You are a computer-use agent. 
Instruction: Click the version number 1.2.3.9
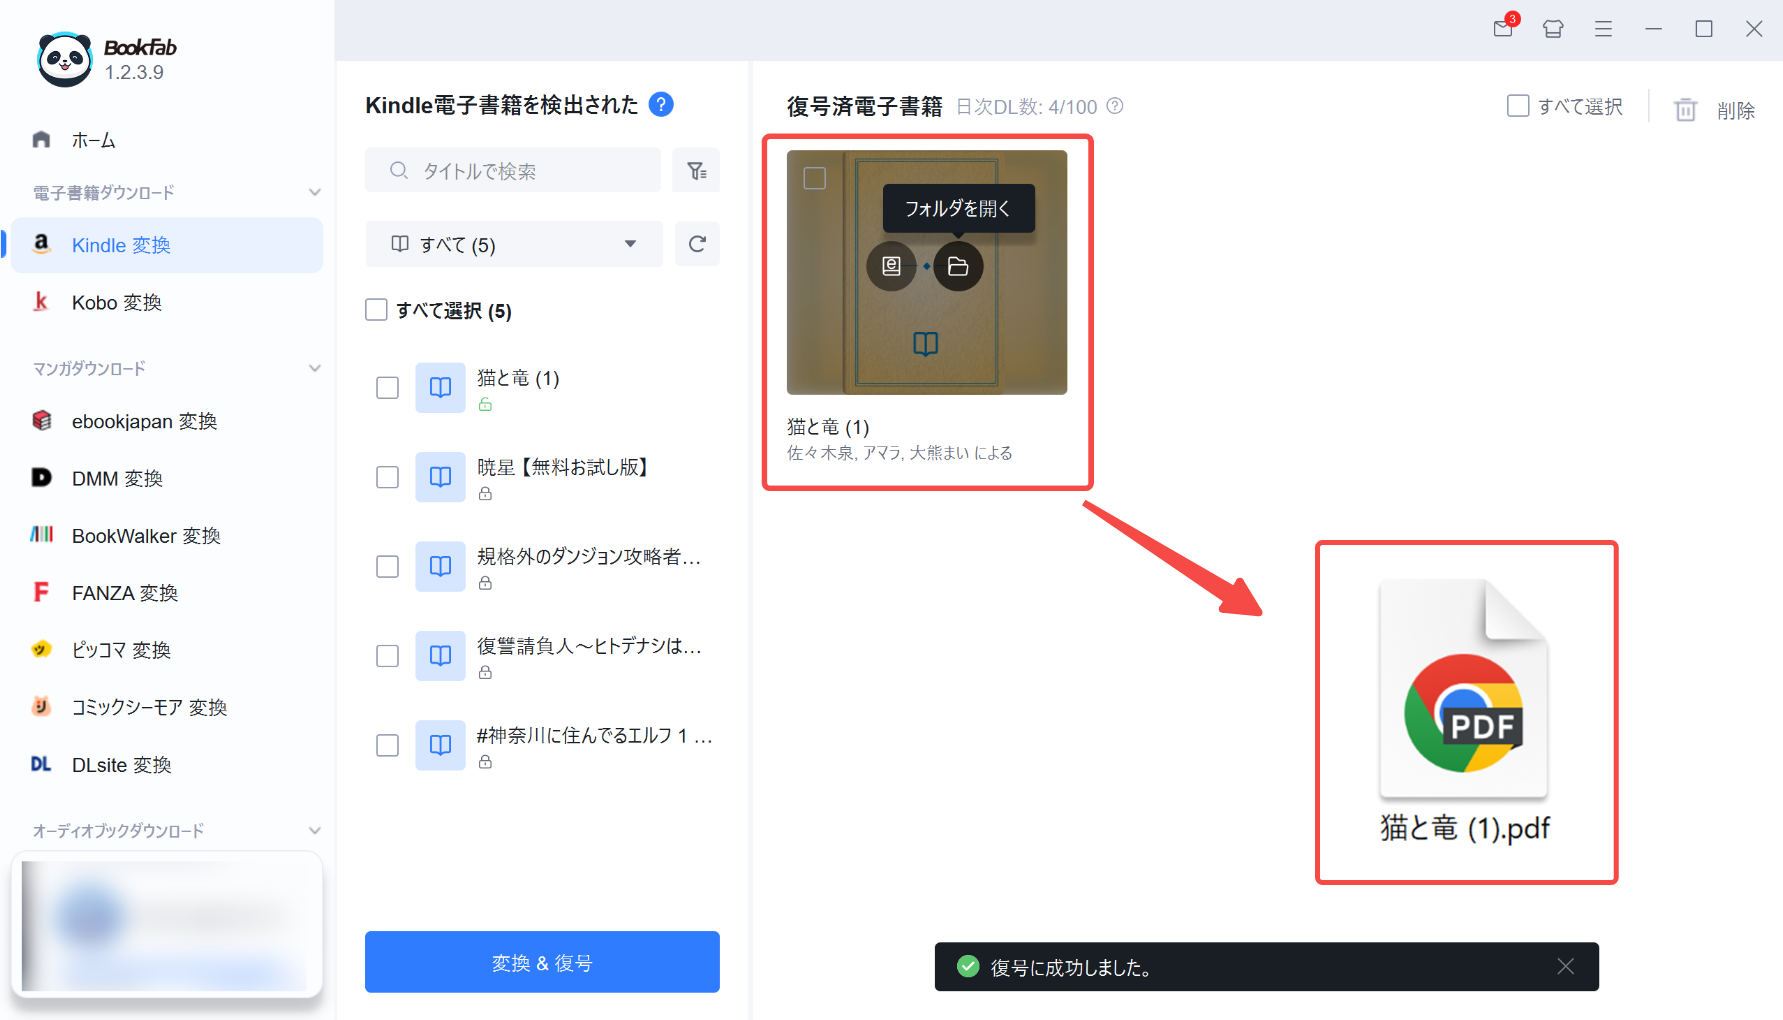tap(134, 72)
